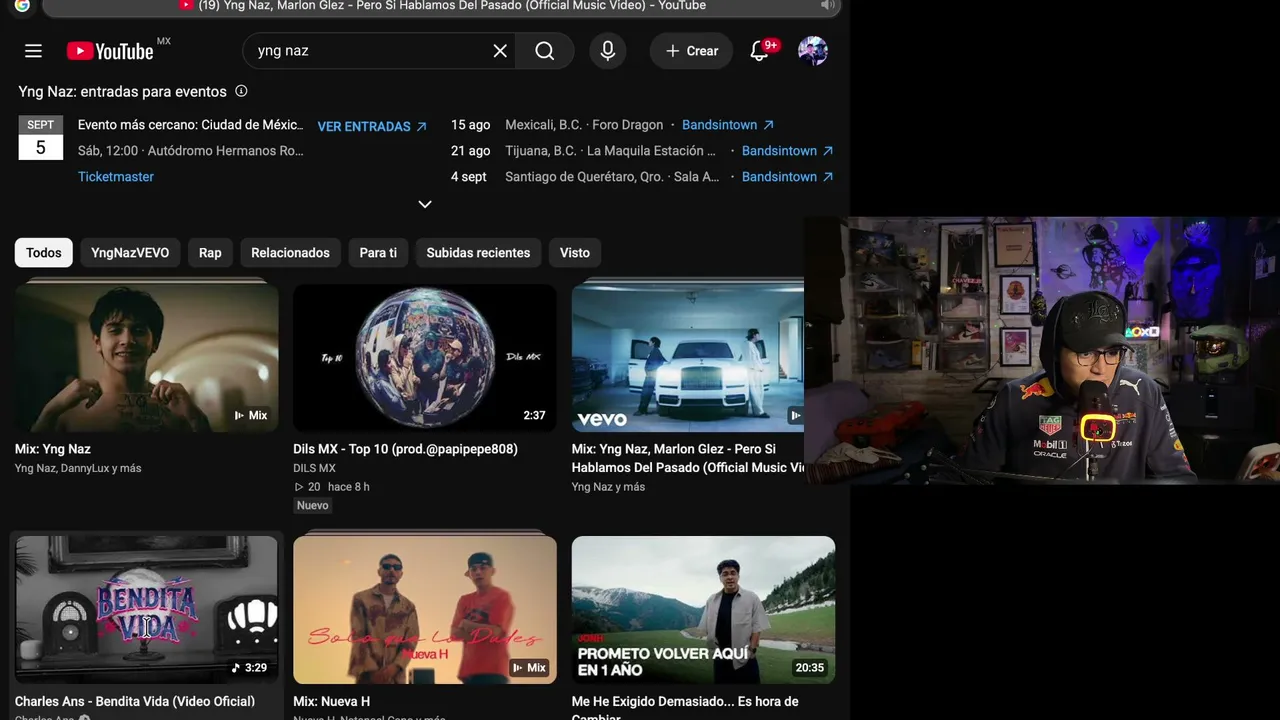Go to YouTube home via logo
This screenshot has width=1280, height=720.
pos(110,51)
